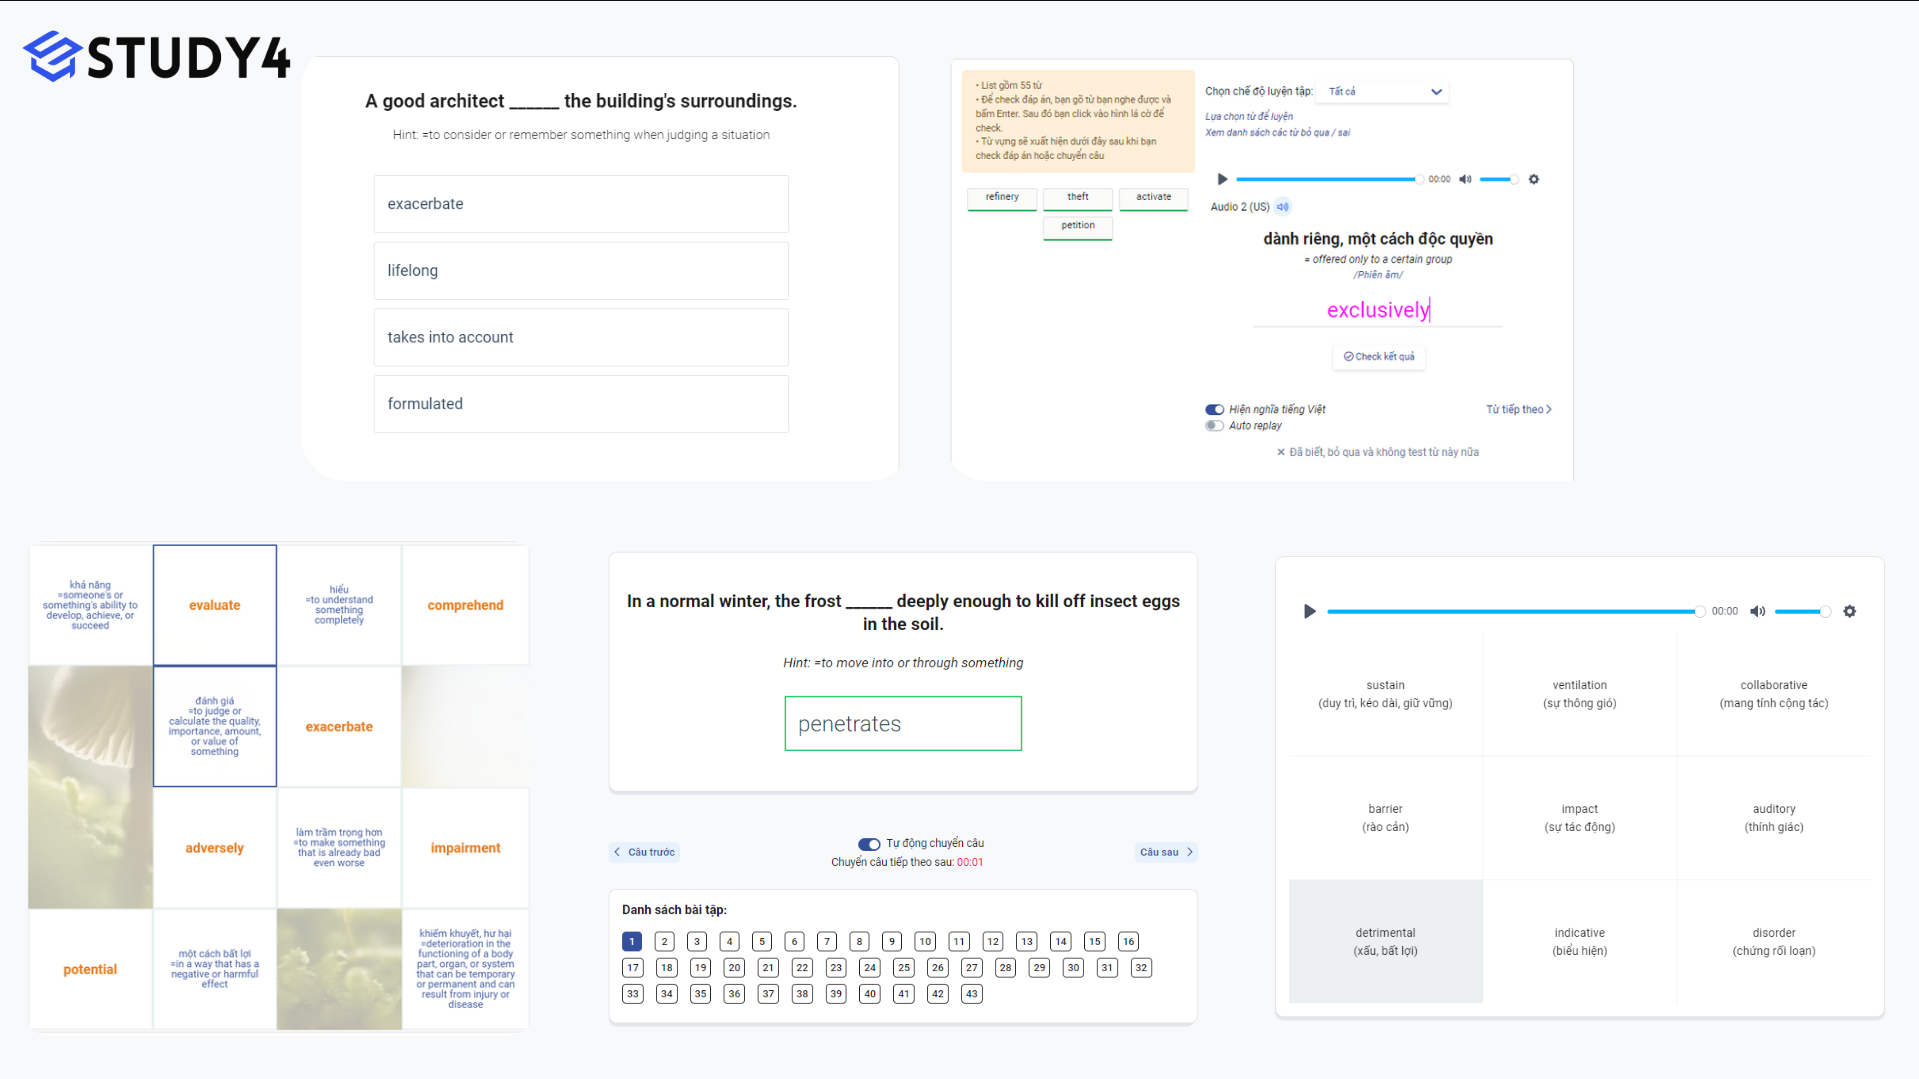Toggle Hiện nghĩa tiếng Việt switch
The height and width of the screenshot is (1079, 1919).
click(1214, 409)
